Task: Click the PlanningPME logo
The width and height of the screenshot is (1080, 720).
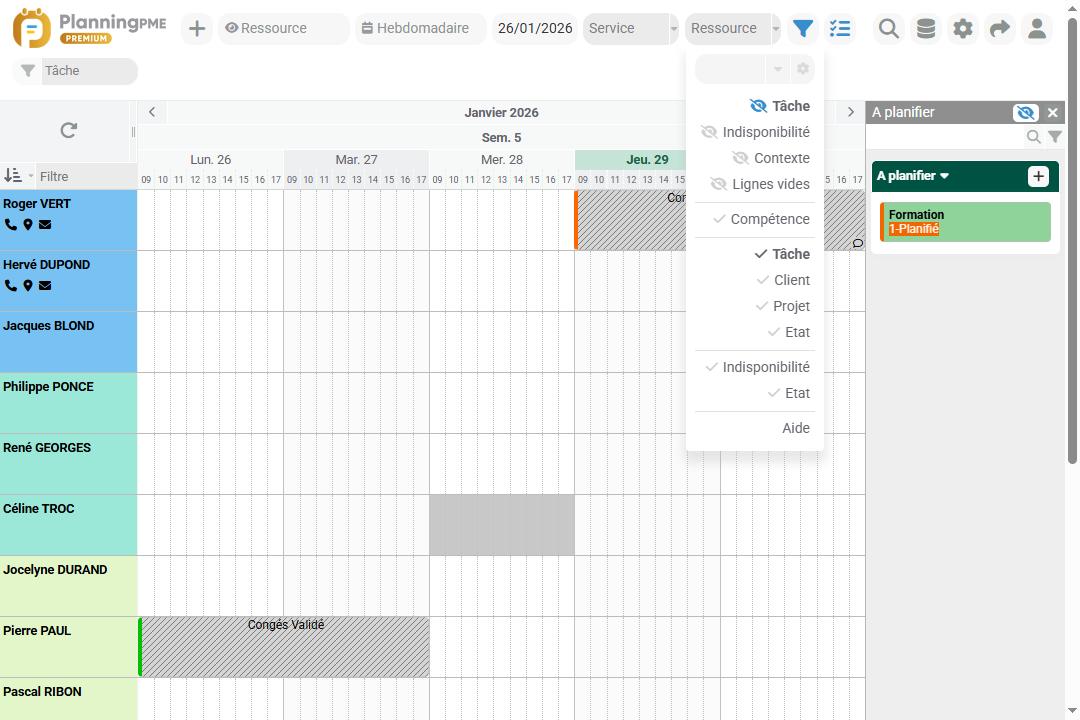Action: pos(90,28)
